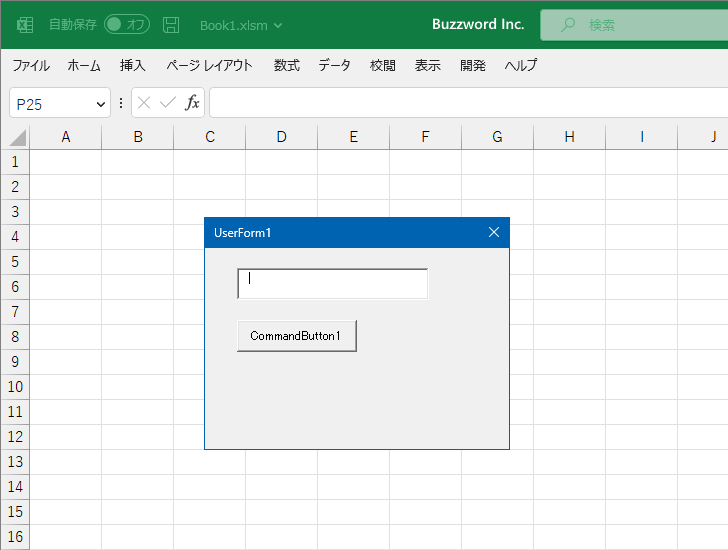Select row 16 header

pyautogui.click(x=15, y=537)
